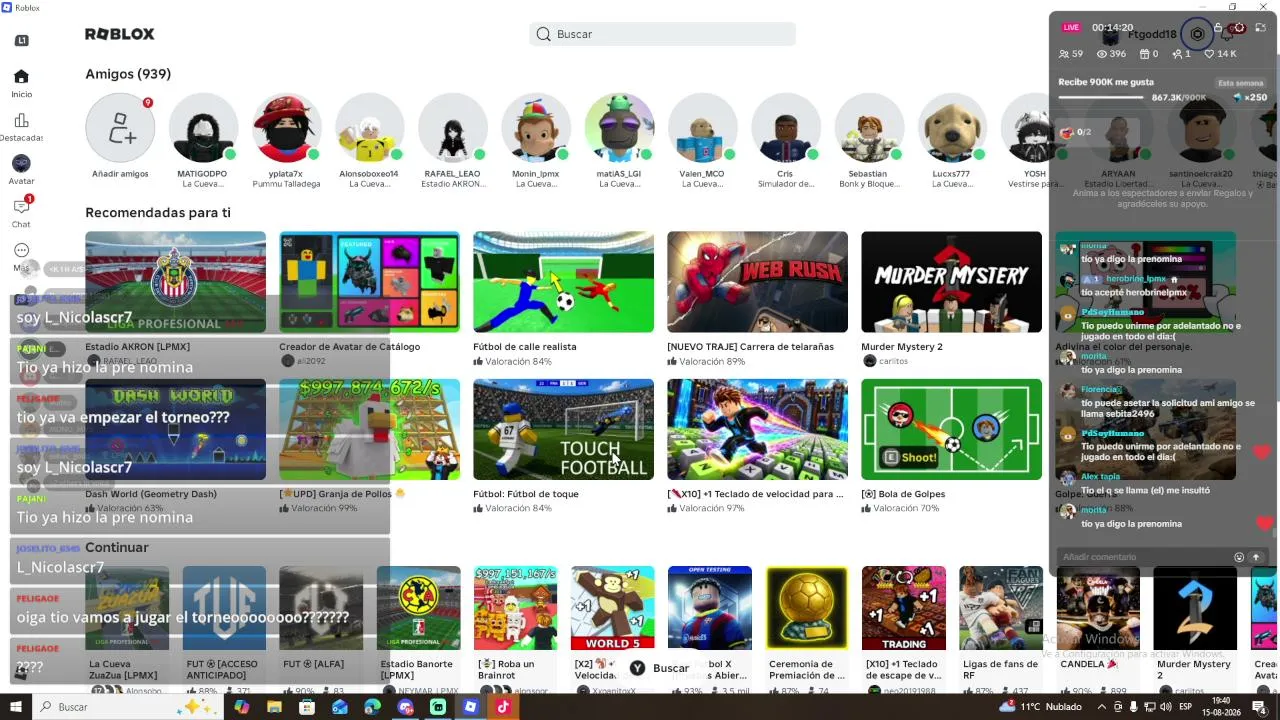
Task: Open Touch Football game thumbnail
Action: 564,430
